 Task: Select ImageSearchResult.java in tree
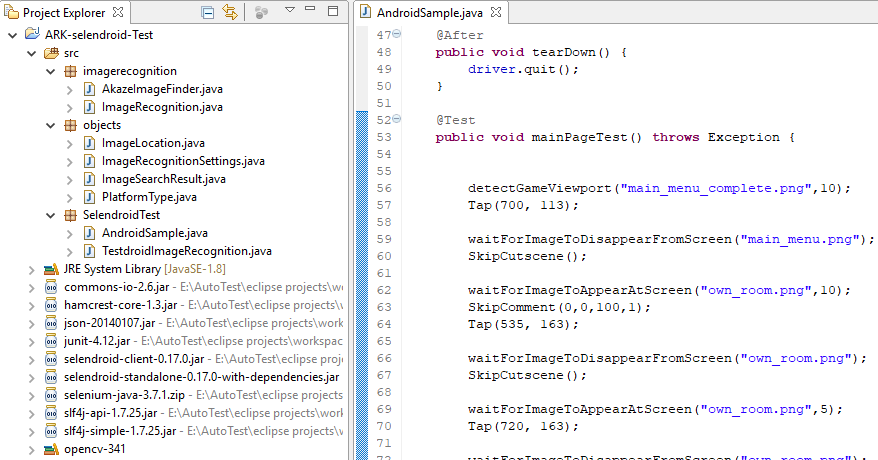pyautogui.click(x=164, y=179)
